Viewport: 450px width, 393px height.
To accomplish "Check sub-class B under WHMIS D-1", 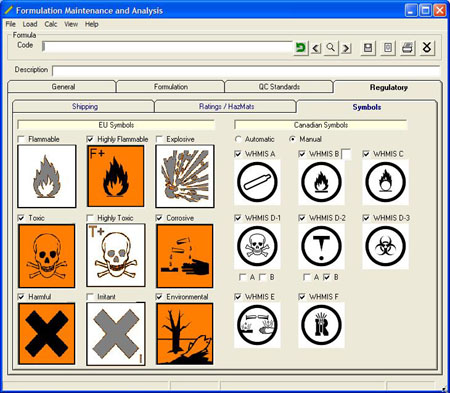I will point(262,277).
